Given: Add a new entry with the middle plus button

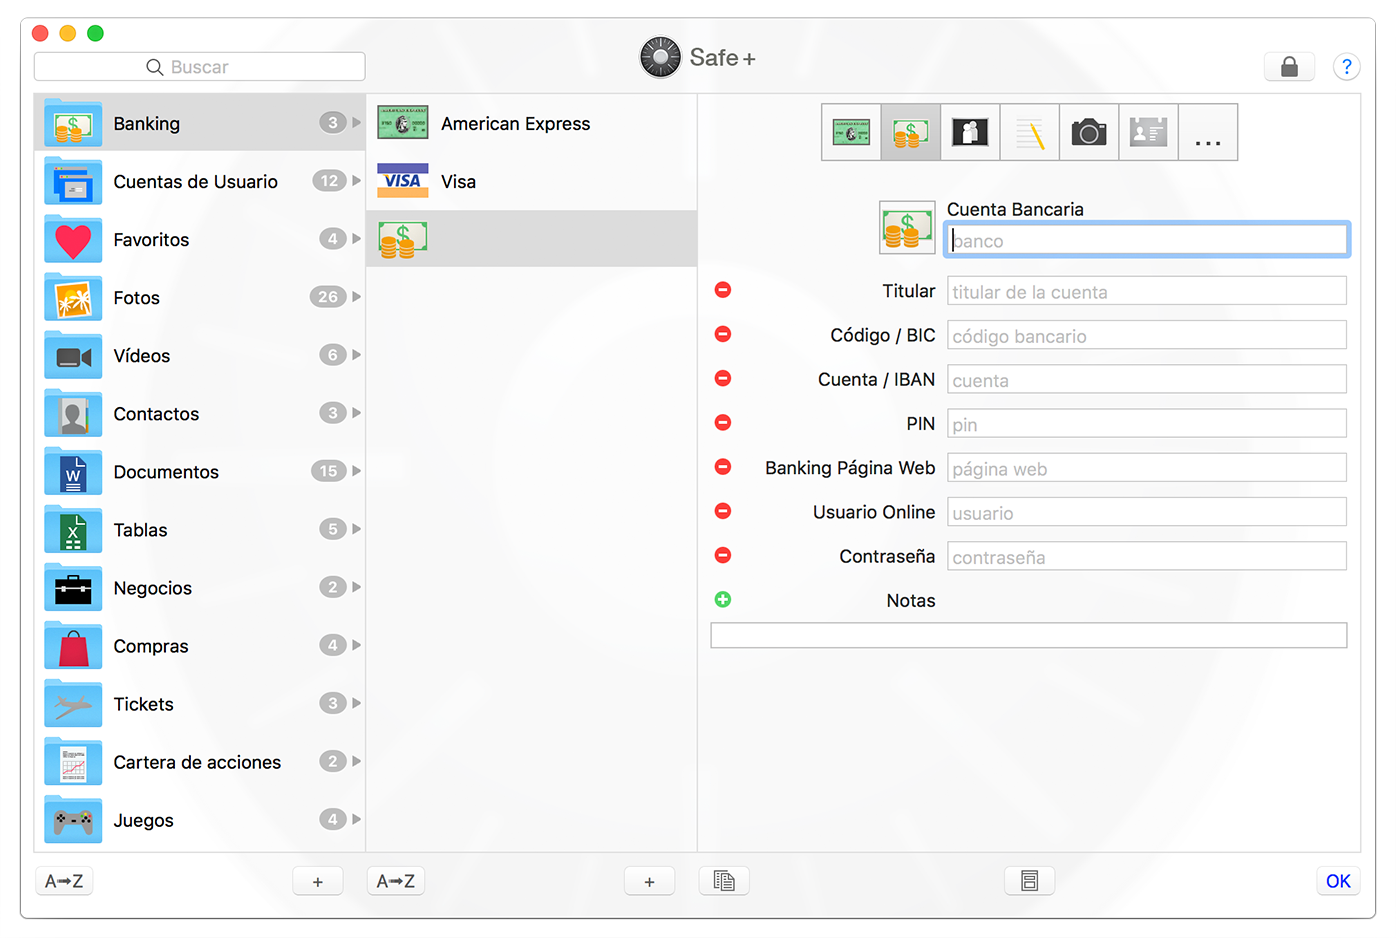Looking at the screenshot, I should 649,881.
